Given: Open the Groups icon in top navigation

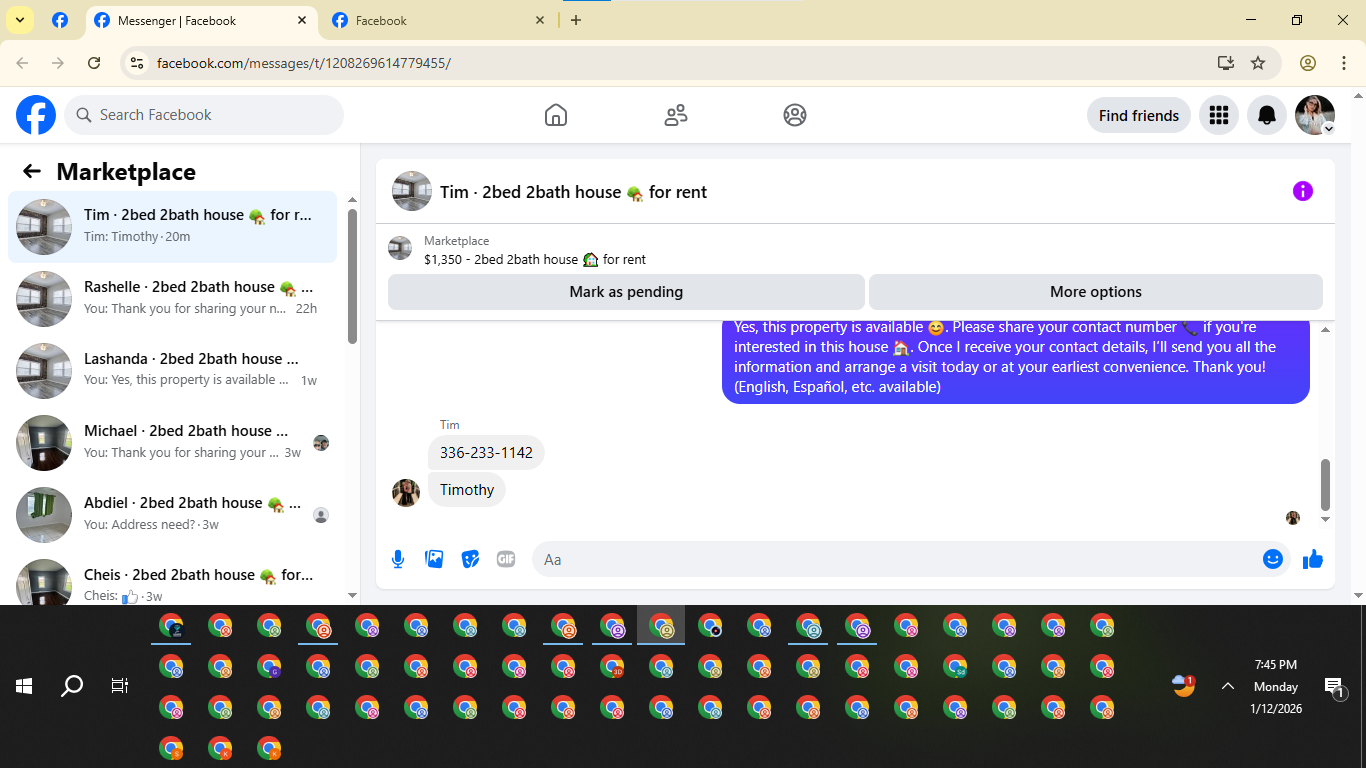Looking at the screenshot, I should pyautogui.click(x=795, y=115).
